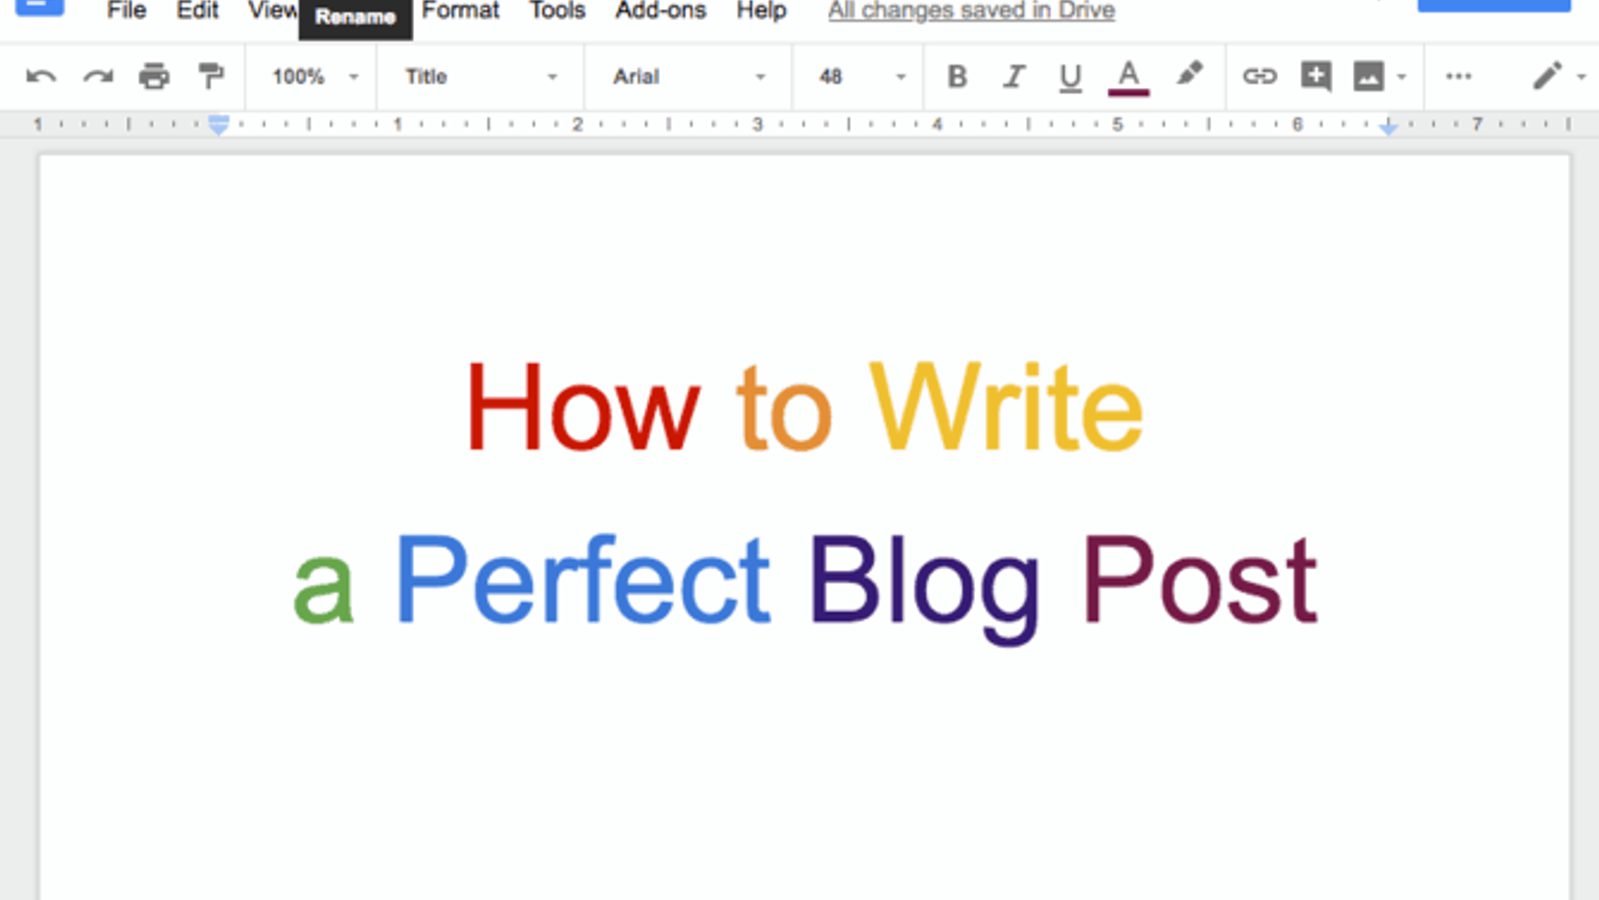Click the Insert image icon

pyautogui.click(x=1368, y=76)
